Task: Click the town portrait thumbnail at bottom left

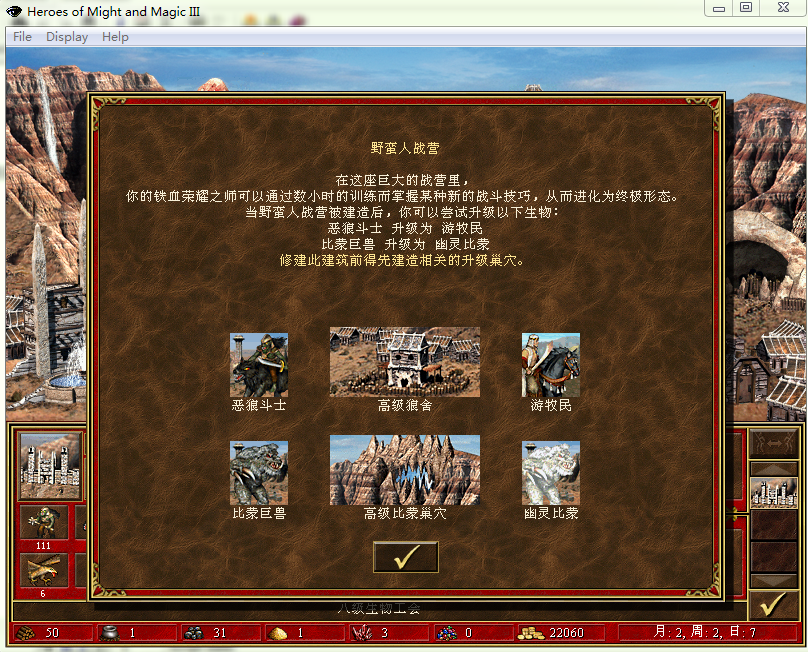Action: [x=50, y=465]
